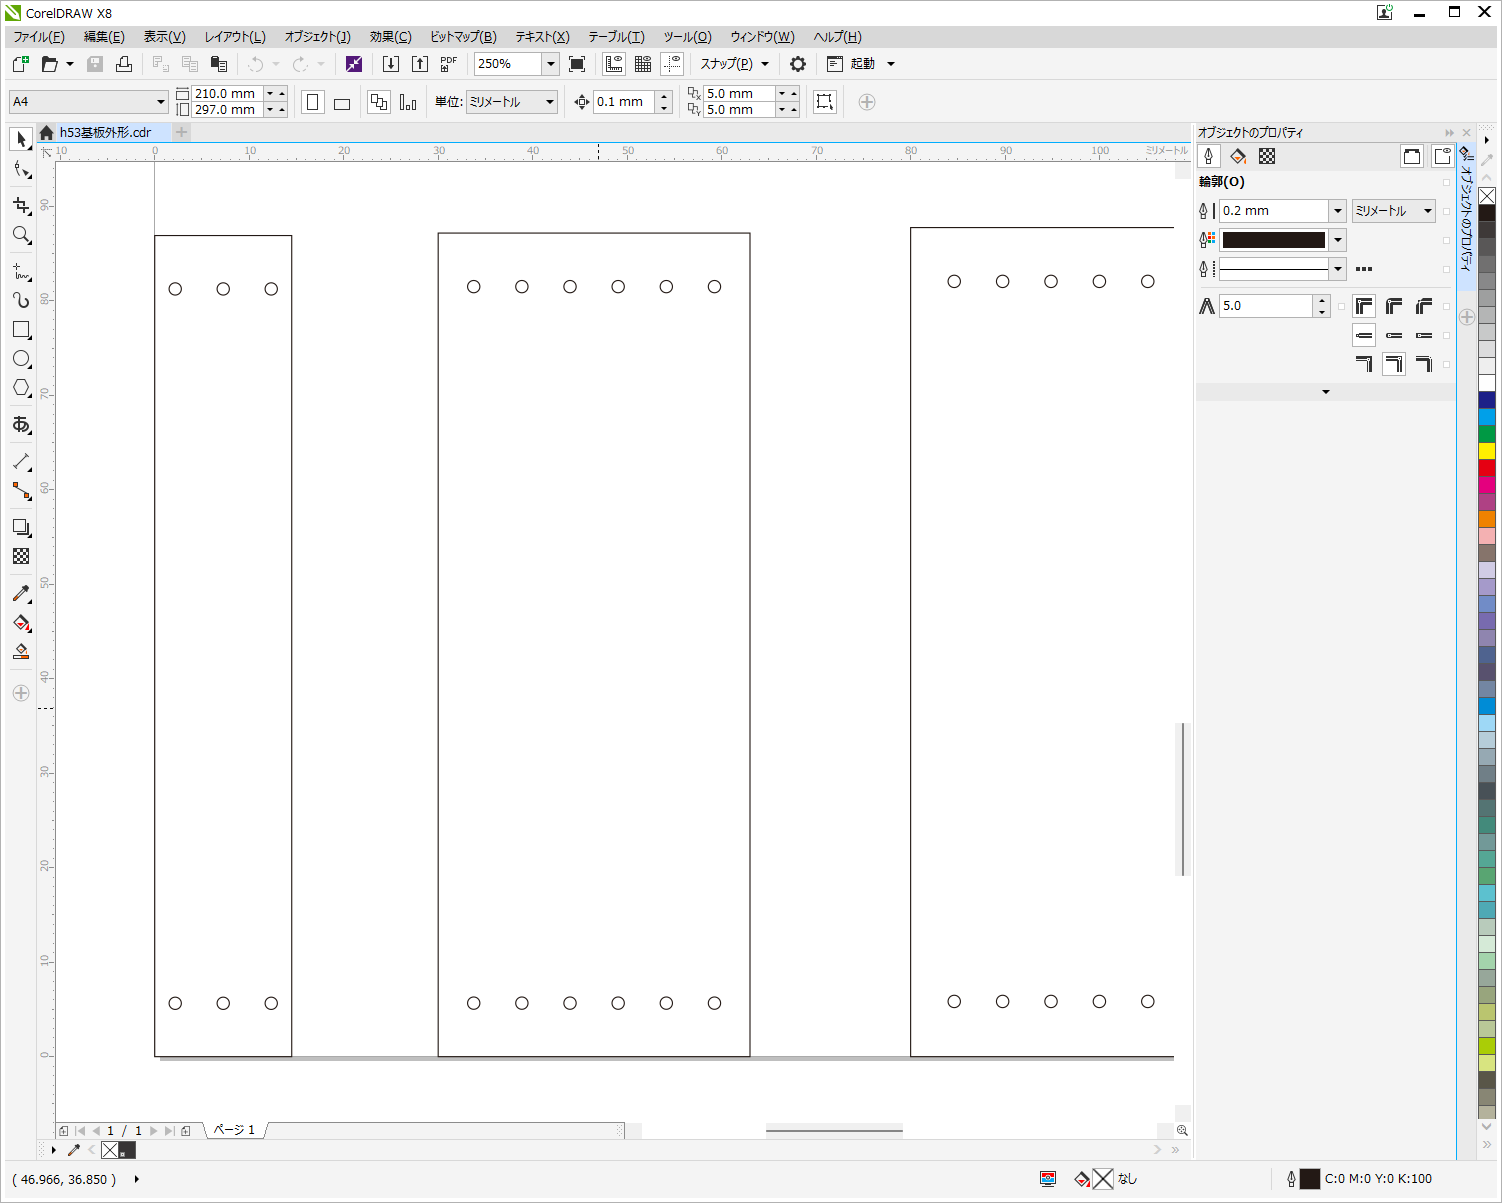Select the Zoom magnifier tool
The image size is (1502, 1203).
(x=21, y=235)
